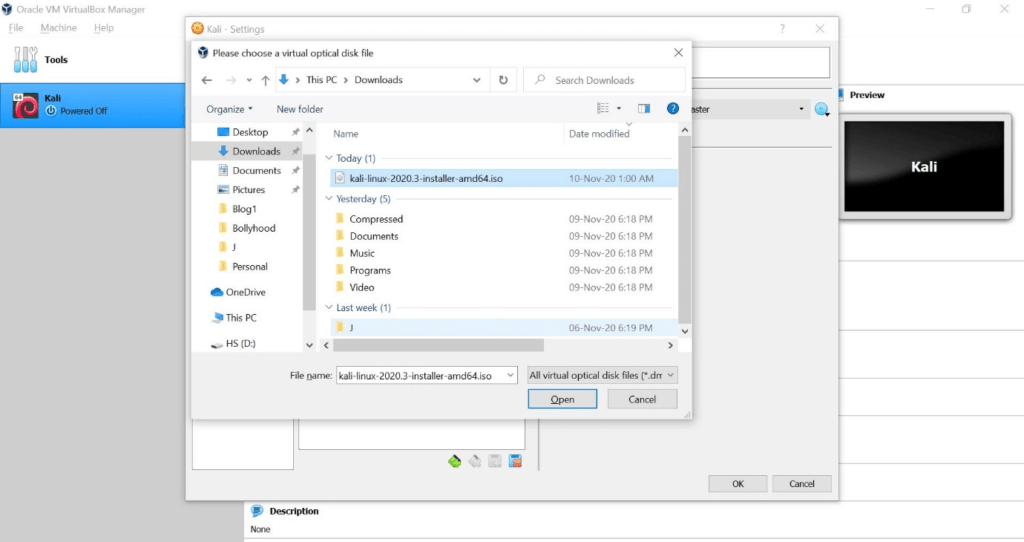1024x542 pixels.
Task: Select Documents in the navigation pane
Action: pos(256,170)
